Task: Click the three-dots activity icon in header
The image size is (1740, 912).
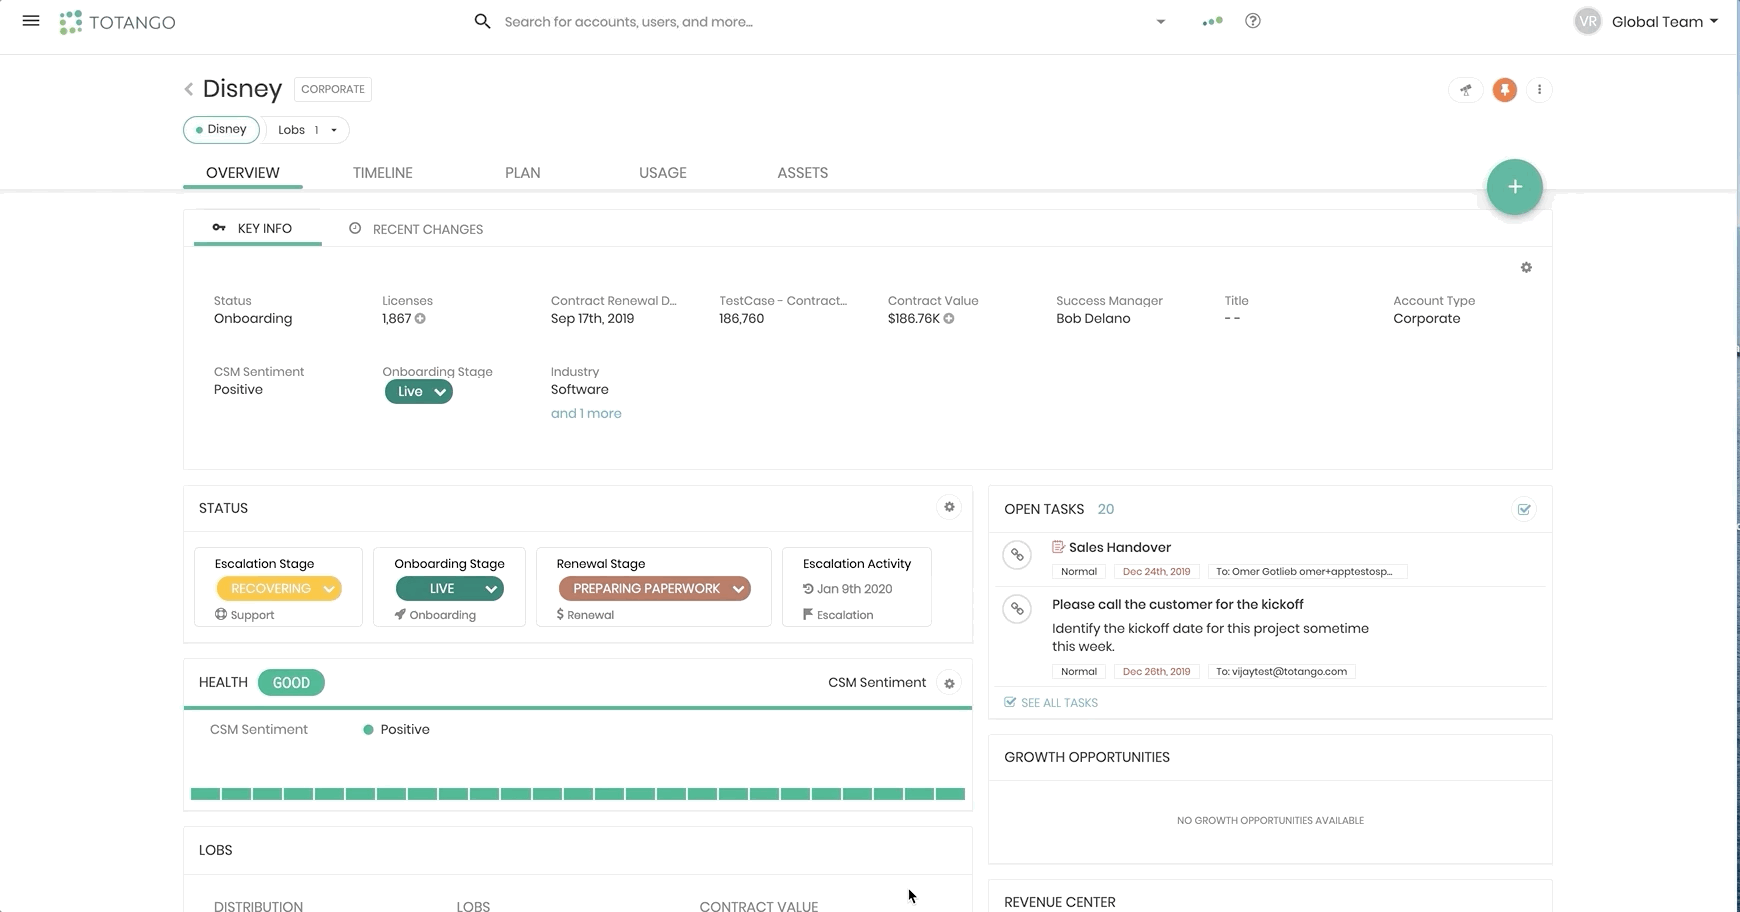Action: [1212, 21]
